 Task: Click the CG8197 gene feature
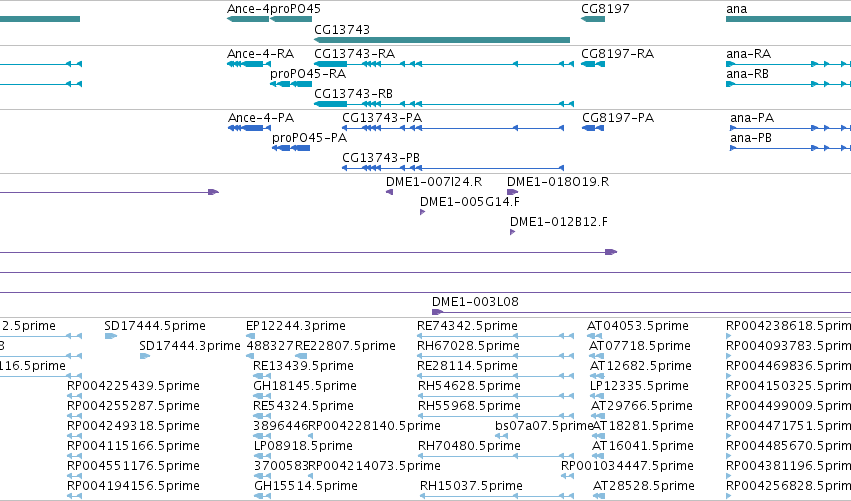click(593, 19)
